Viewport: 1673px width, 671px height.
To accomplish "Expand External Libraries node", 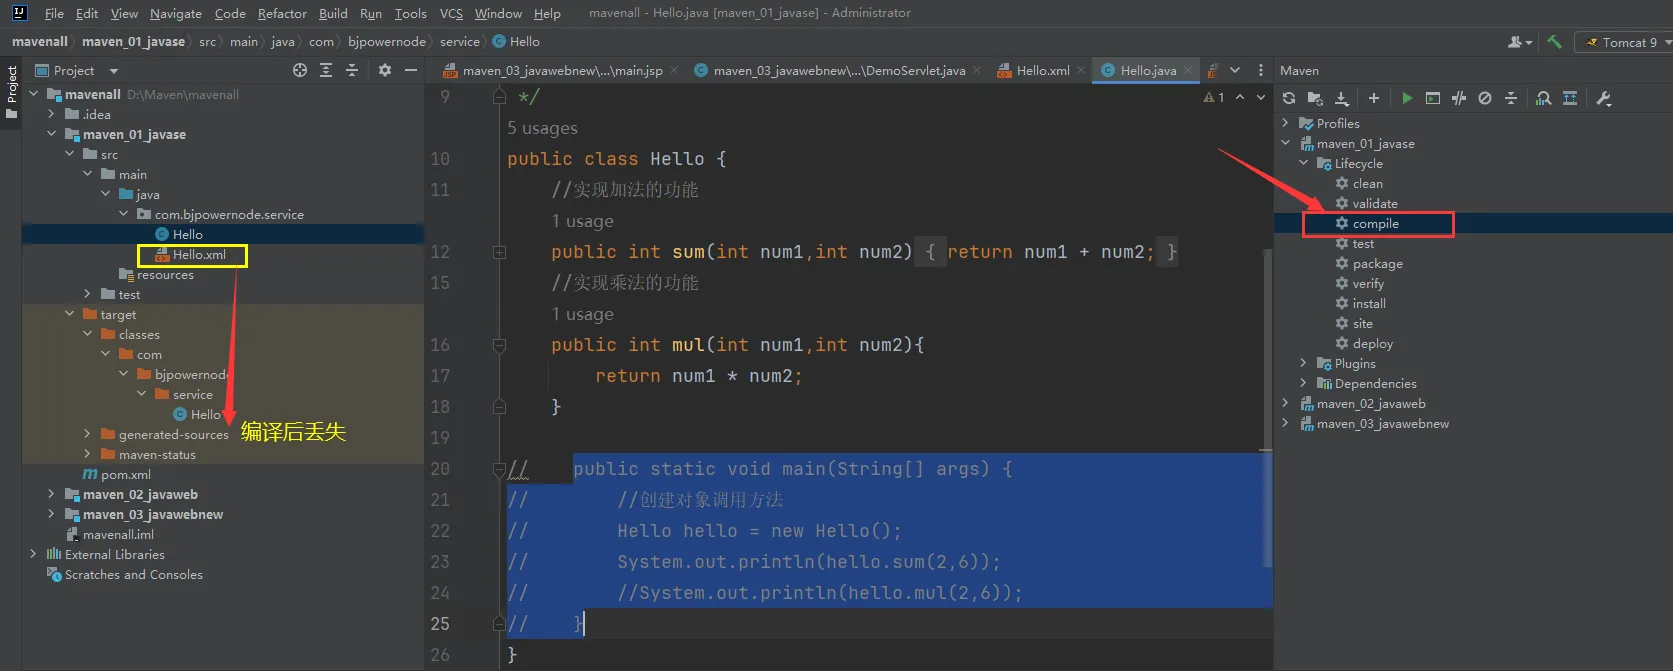I will 34,554.
